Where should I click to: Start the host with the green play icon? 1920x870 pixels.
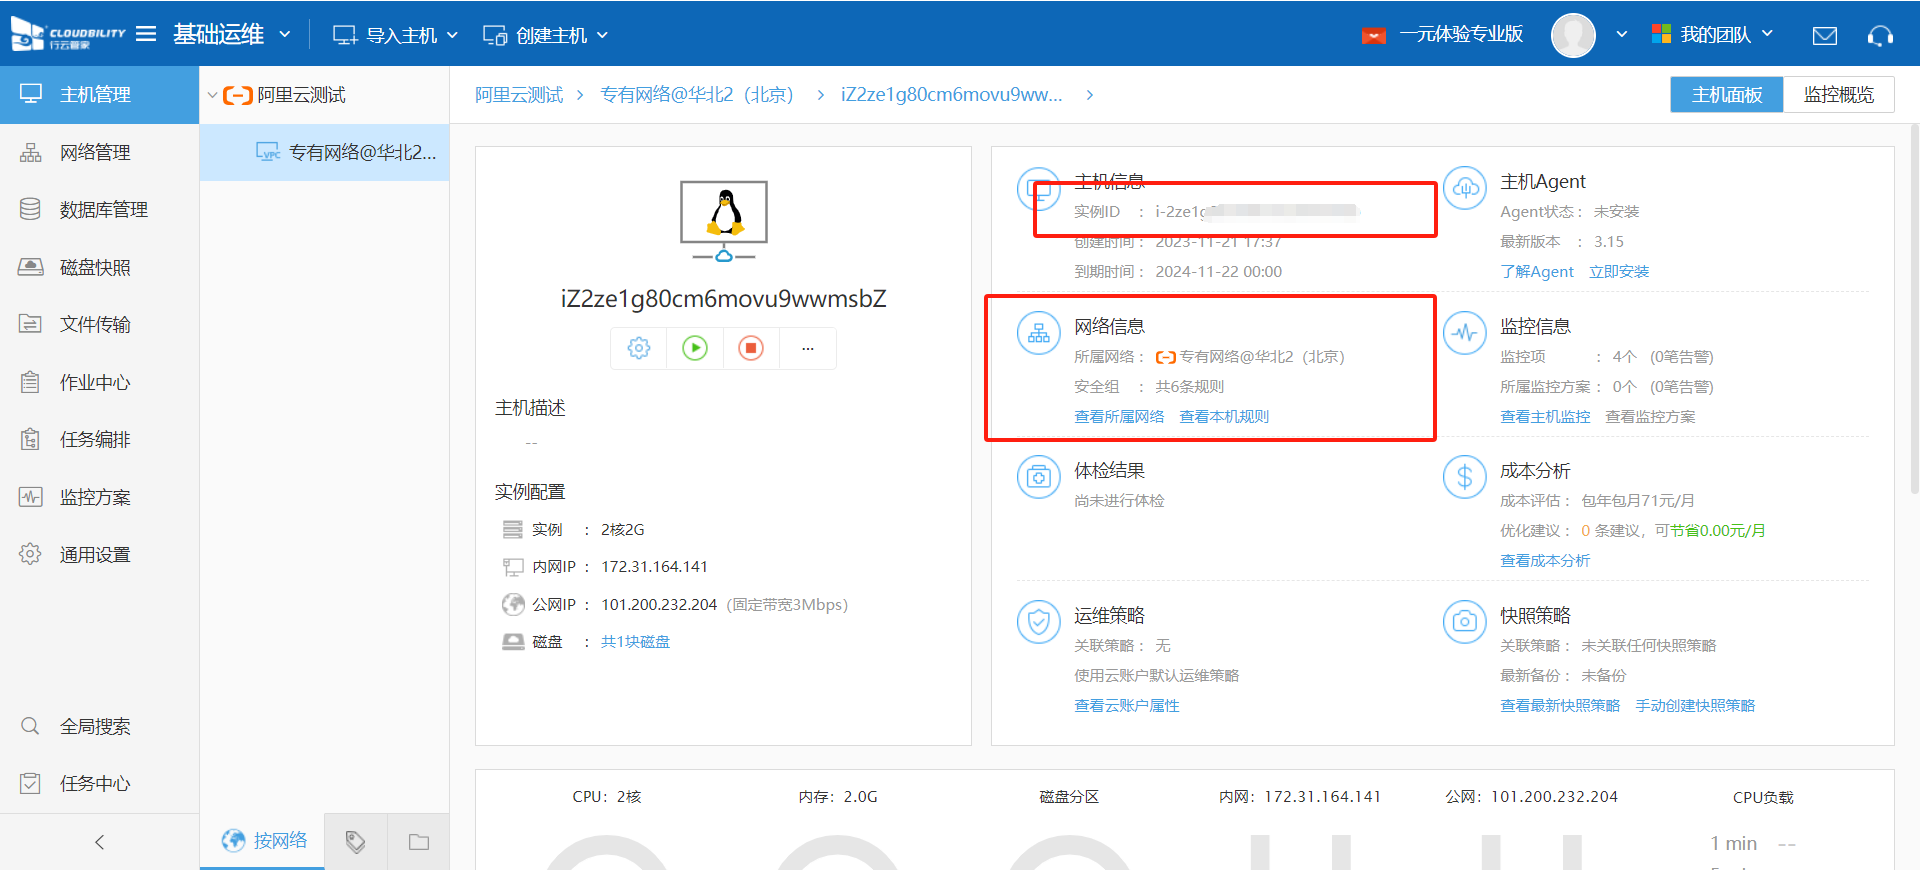695,348
